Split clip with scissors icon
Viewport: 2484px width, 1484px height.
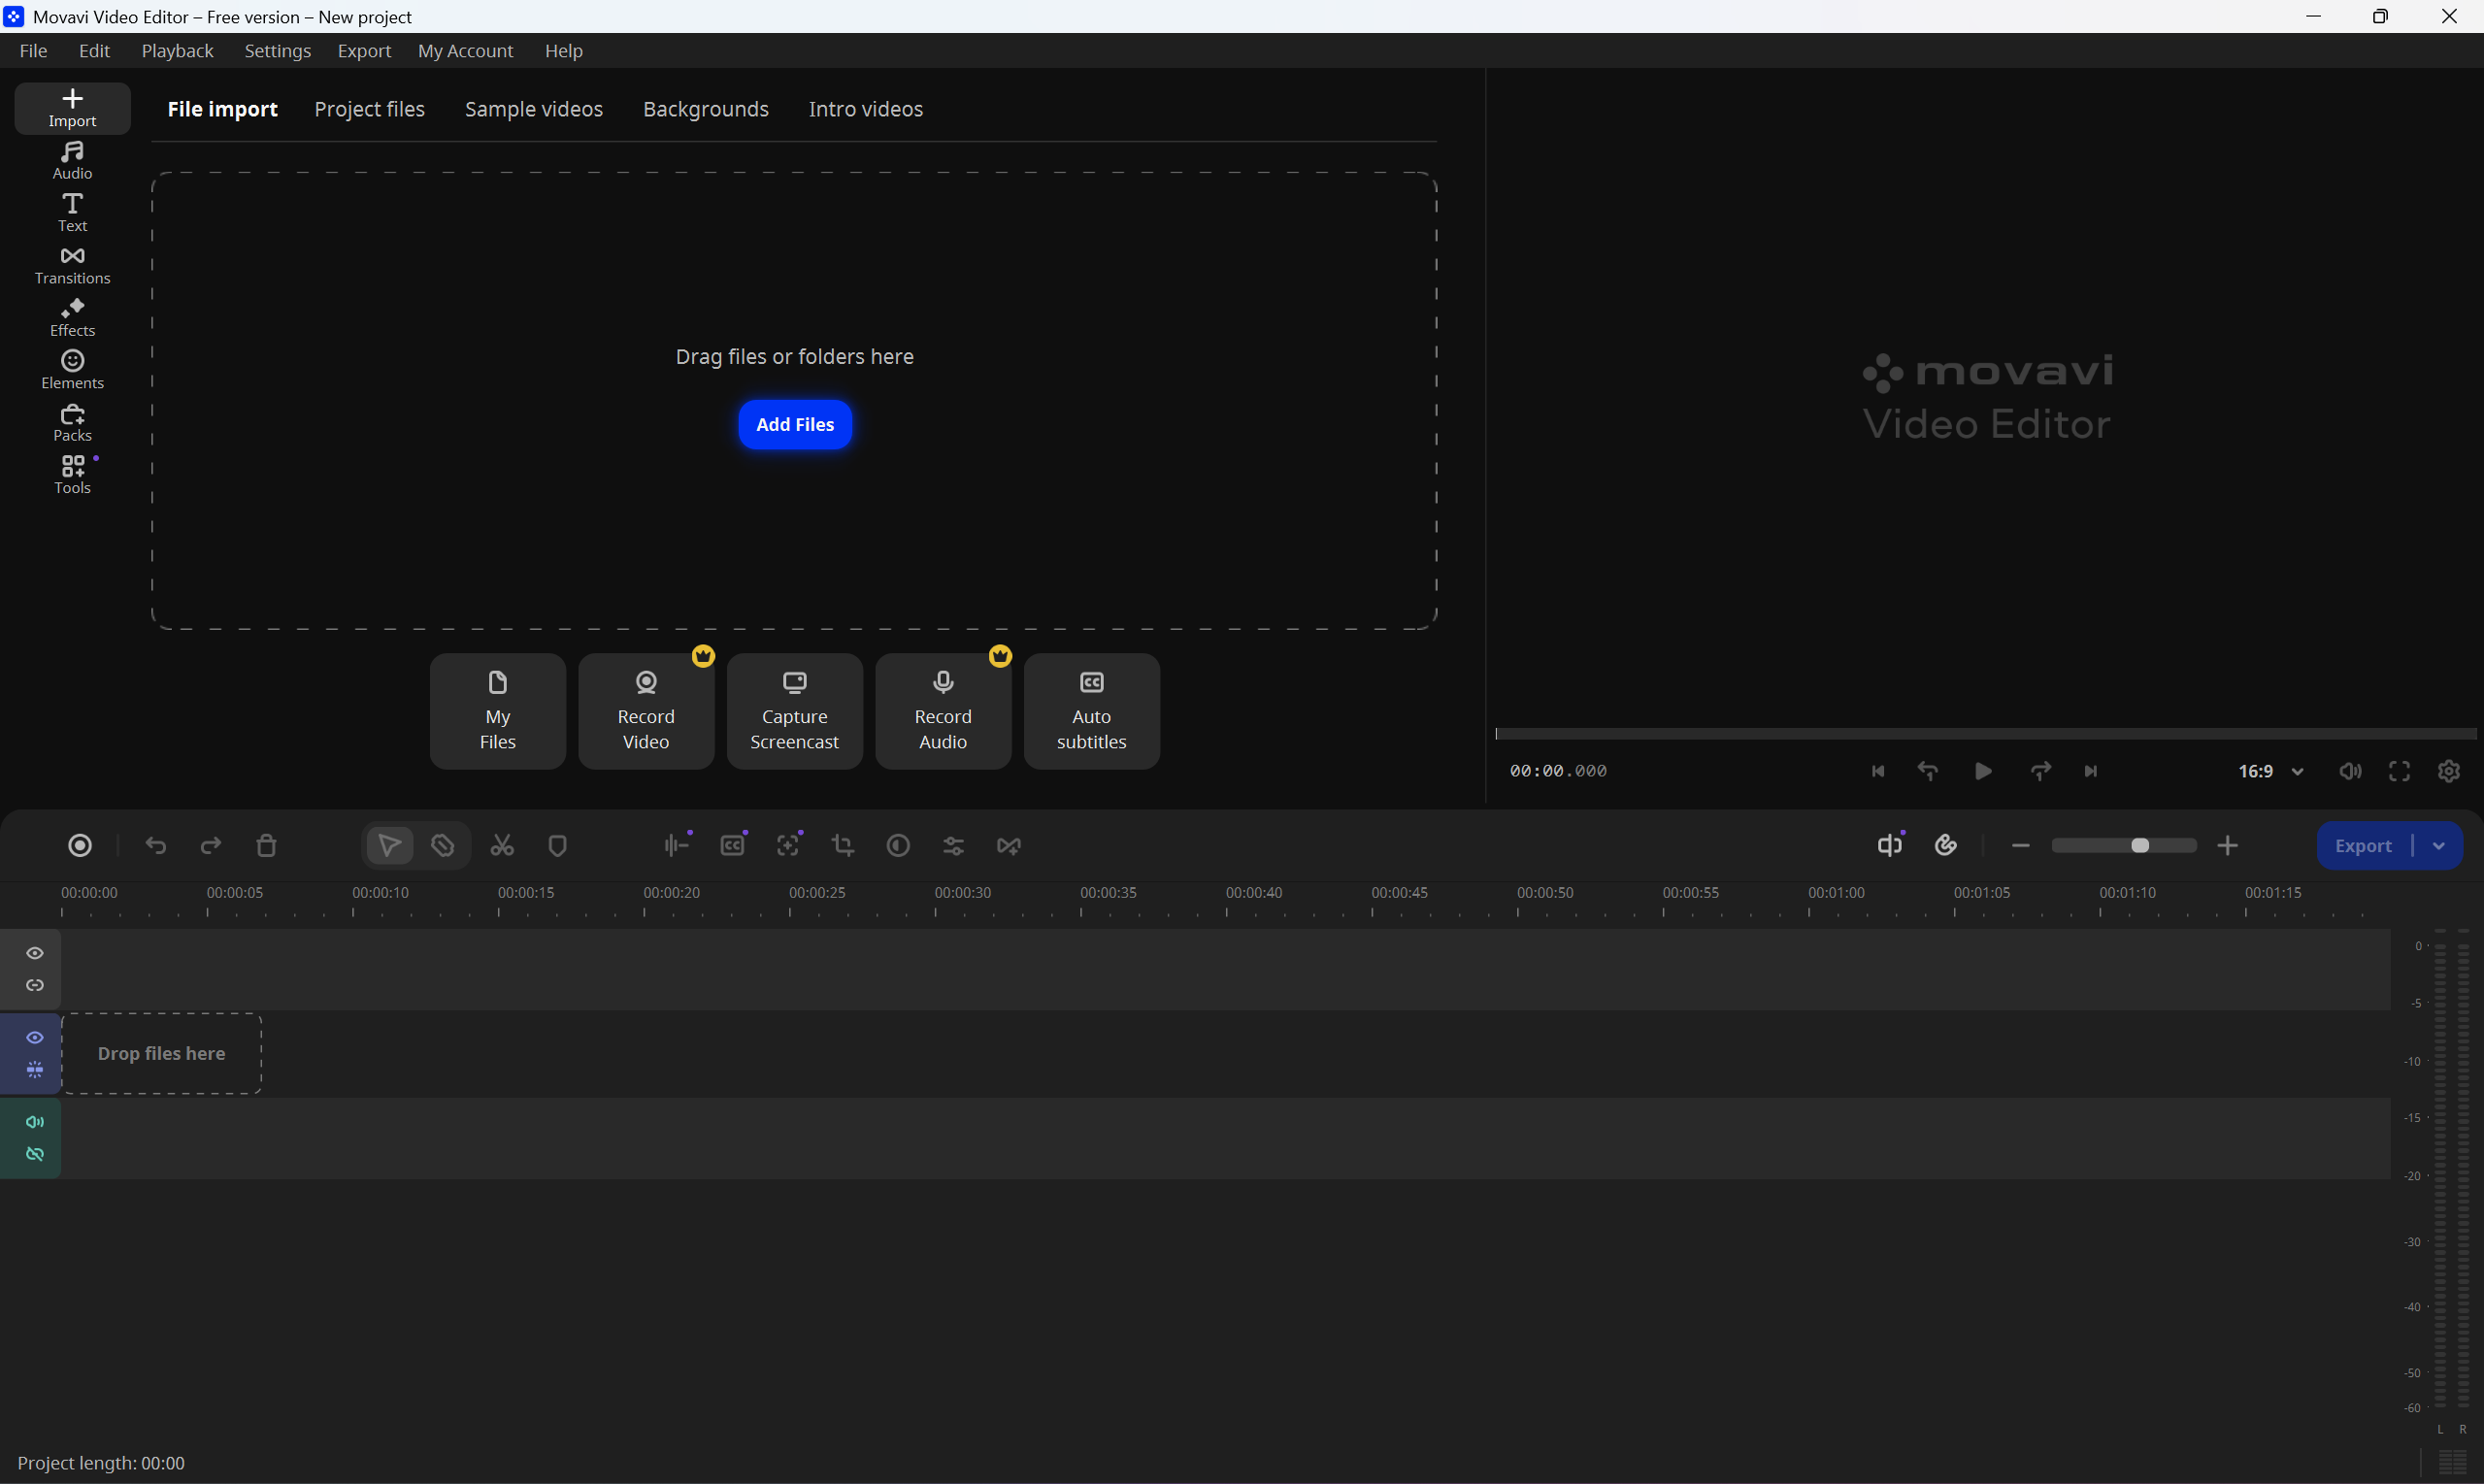(x=502, y=845)
